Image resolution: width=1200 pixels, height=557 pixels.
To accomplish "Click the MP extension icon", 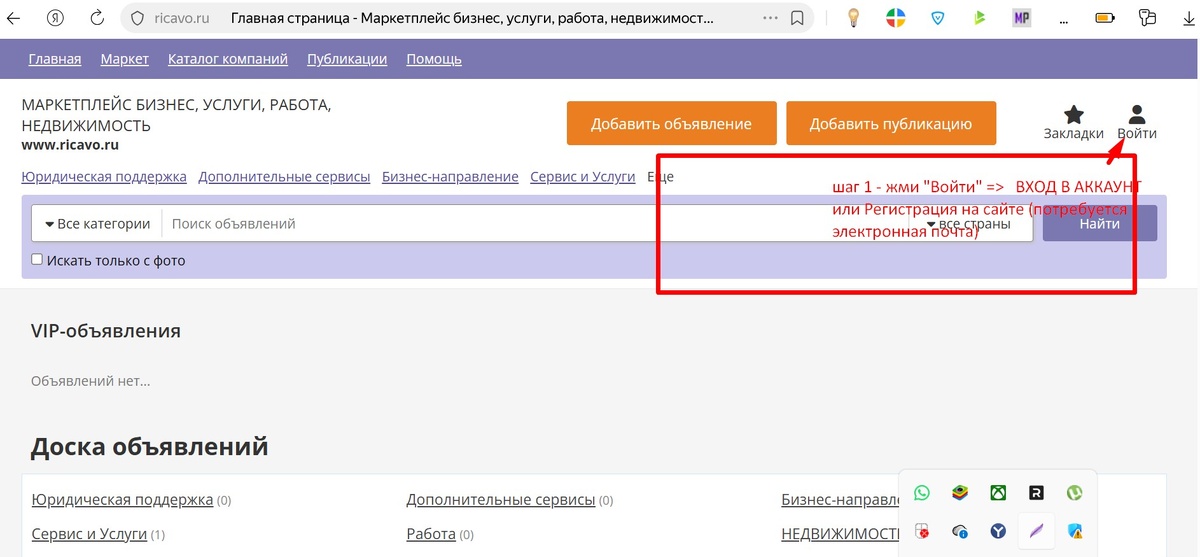I will [1021, 17].
